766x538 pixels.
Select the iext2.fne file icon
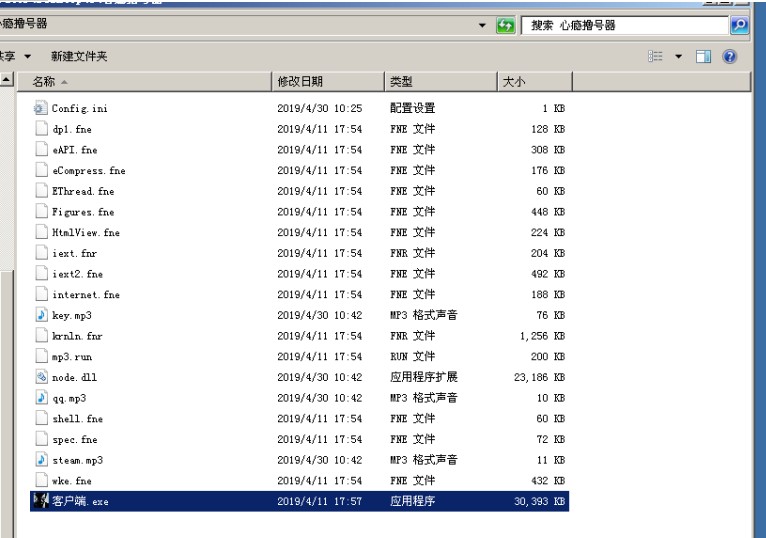[42, 274]
